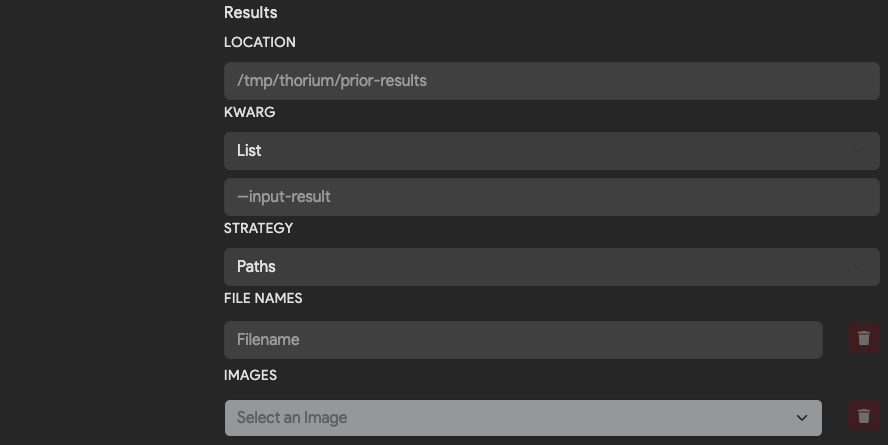The height and width of the screenshot is (445, 888).
Task: Focus the Location path input field
Action: click(552, 81)
